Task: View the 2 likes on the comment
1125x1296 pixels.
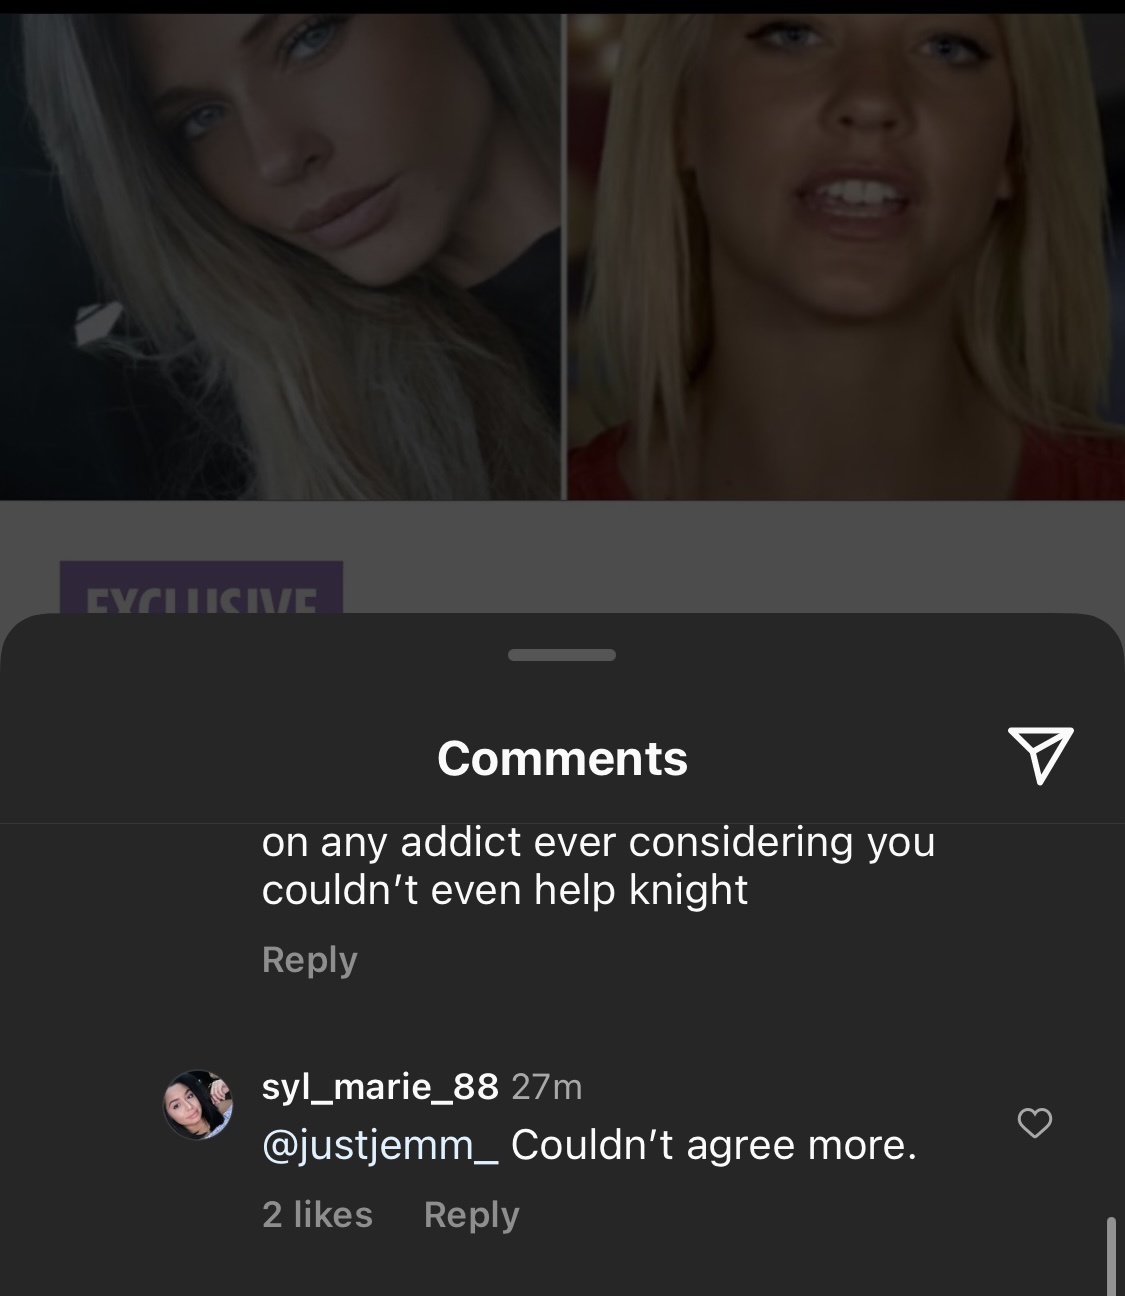Action: tap(317, 1214)
